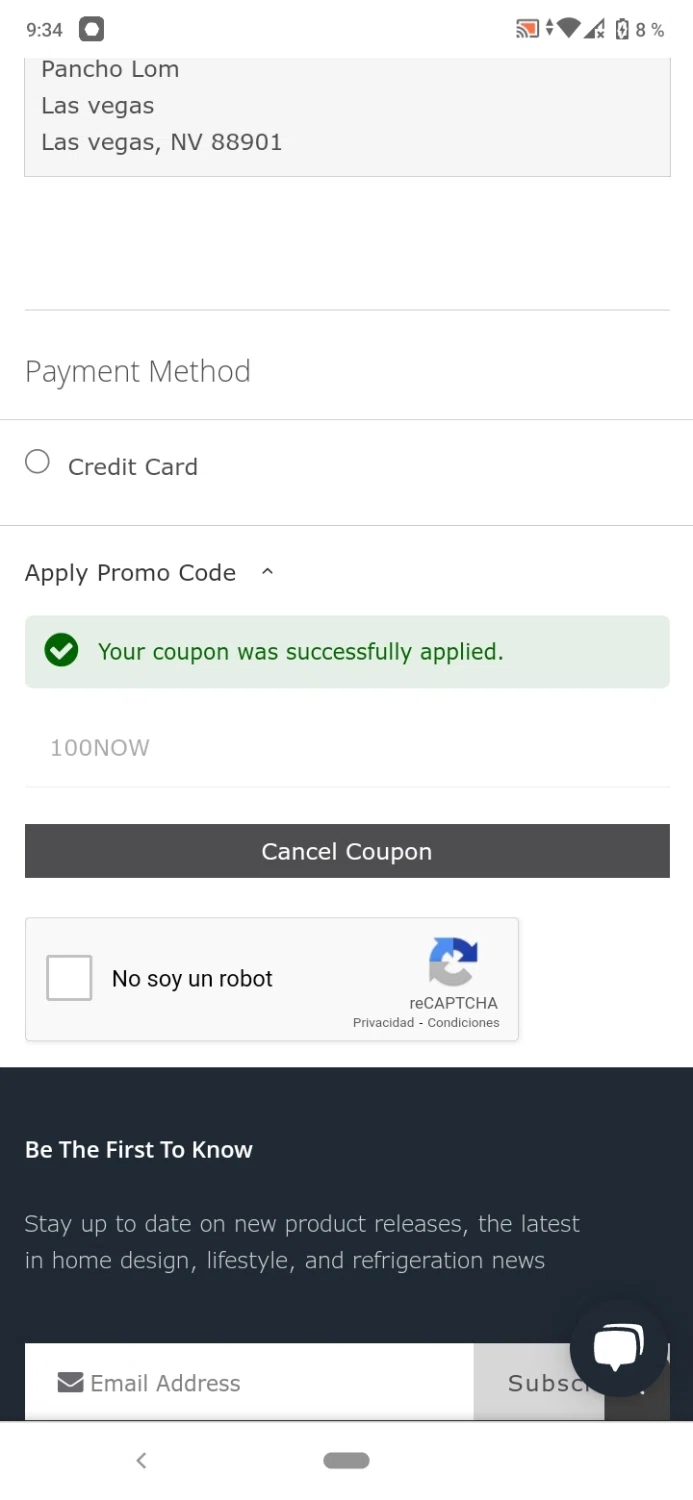This screenshot has width=693, height=1500.
Task: Tap the battery icon in status bar
Action: tap(622, 29)
